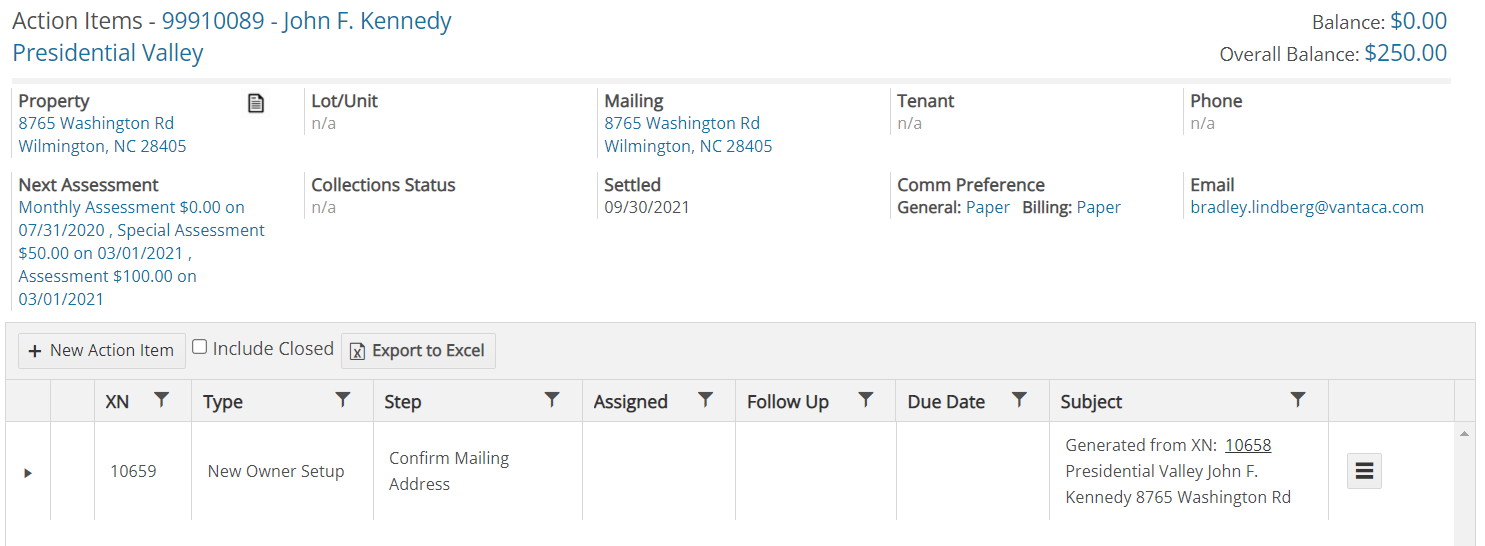Open the Due Date column filter
The width and height of the screenshot is (1485, 546).
(1019, 400)
